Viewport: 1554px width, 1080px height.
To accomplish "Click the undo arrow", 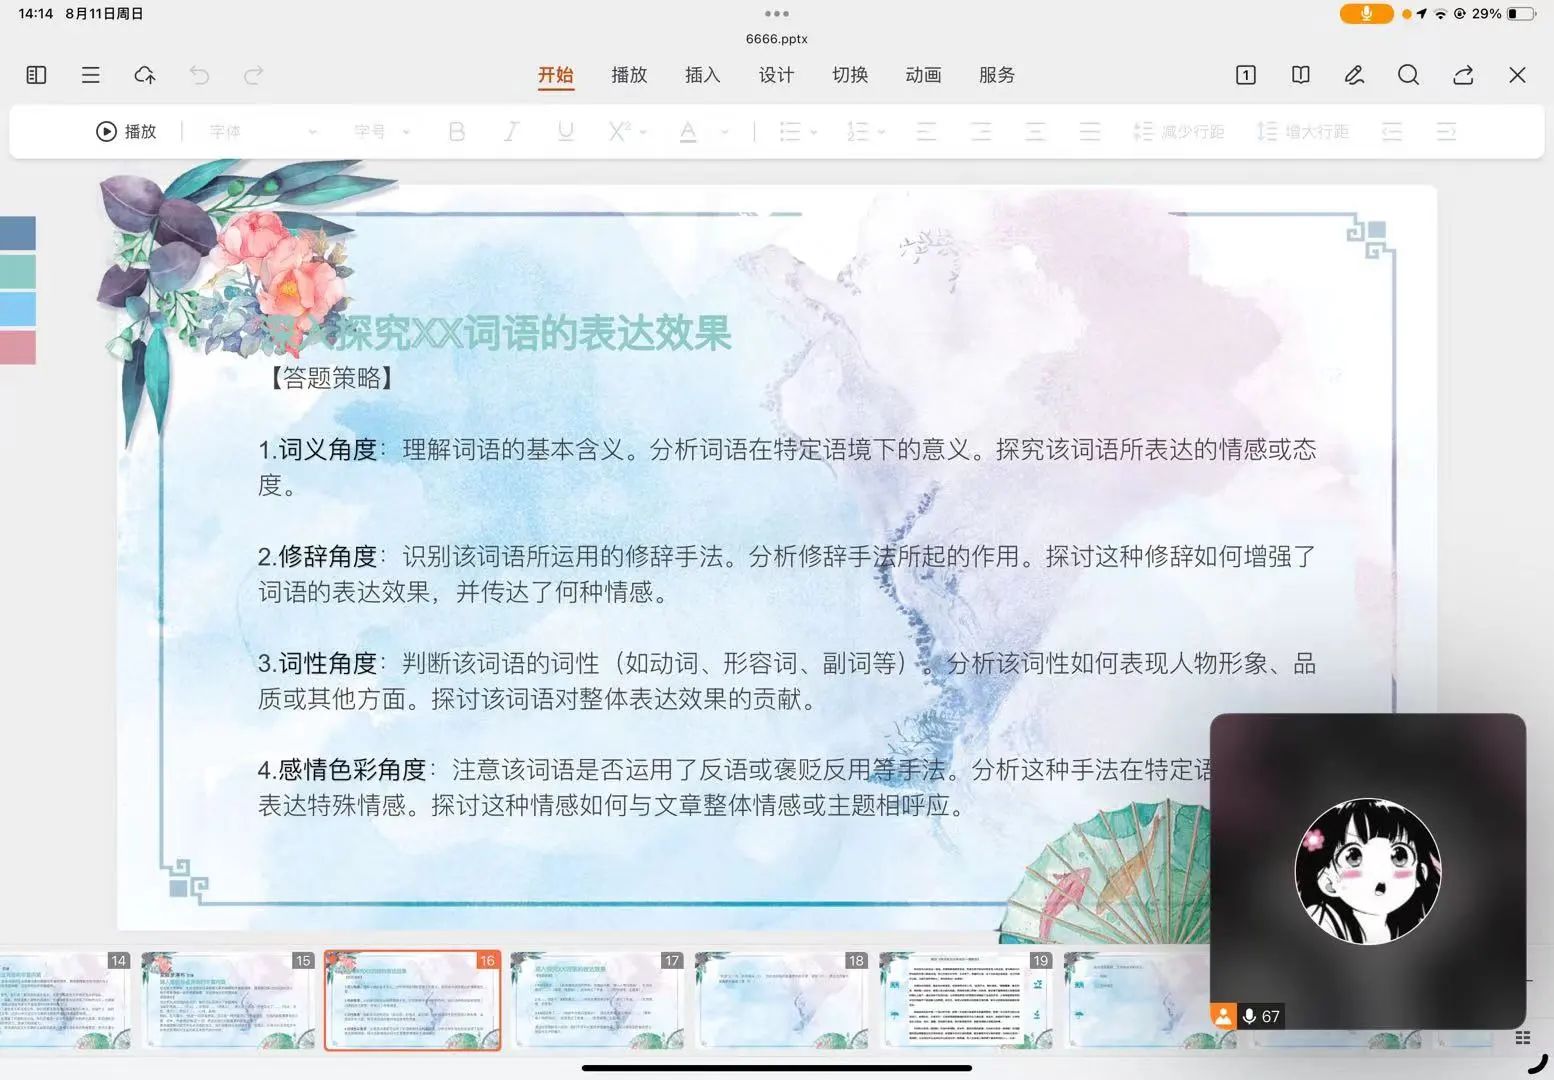I will pyautogui.click(x=199, y=75).
